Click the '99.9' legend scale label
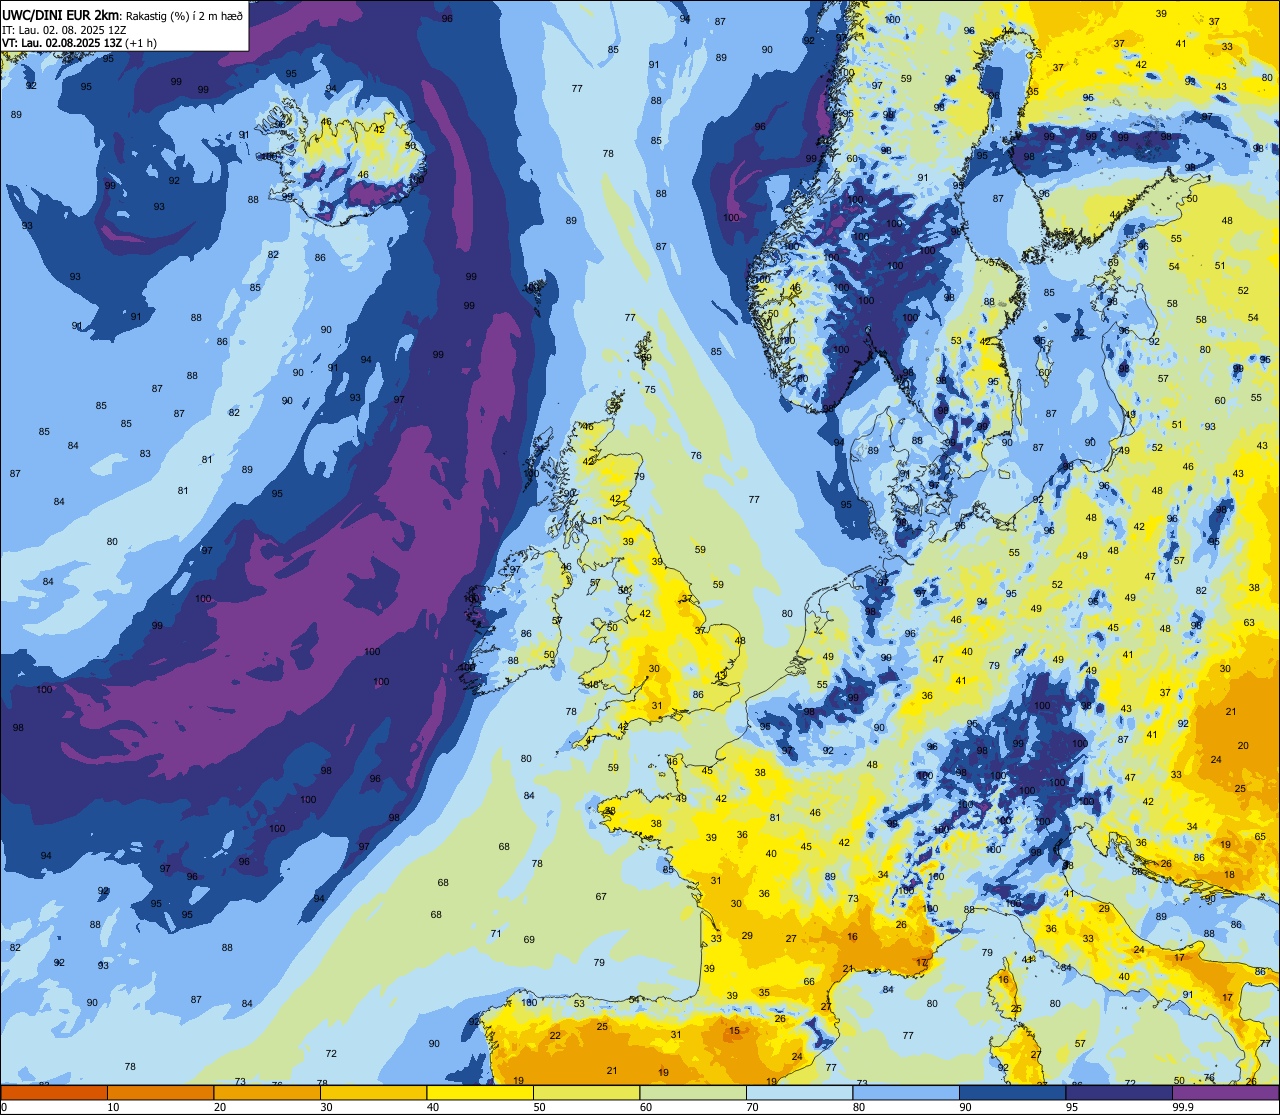 coord(1184,1107)
